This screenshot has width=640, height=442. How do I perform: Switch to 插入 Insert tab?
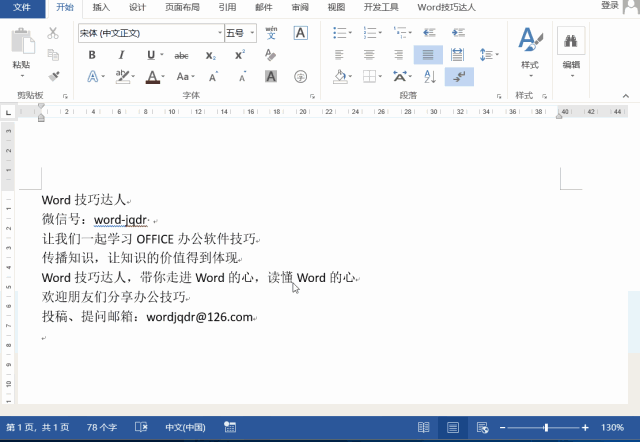click(x=101, y=7)
